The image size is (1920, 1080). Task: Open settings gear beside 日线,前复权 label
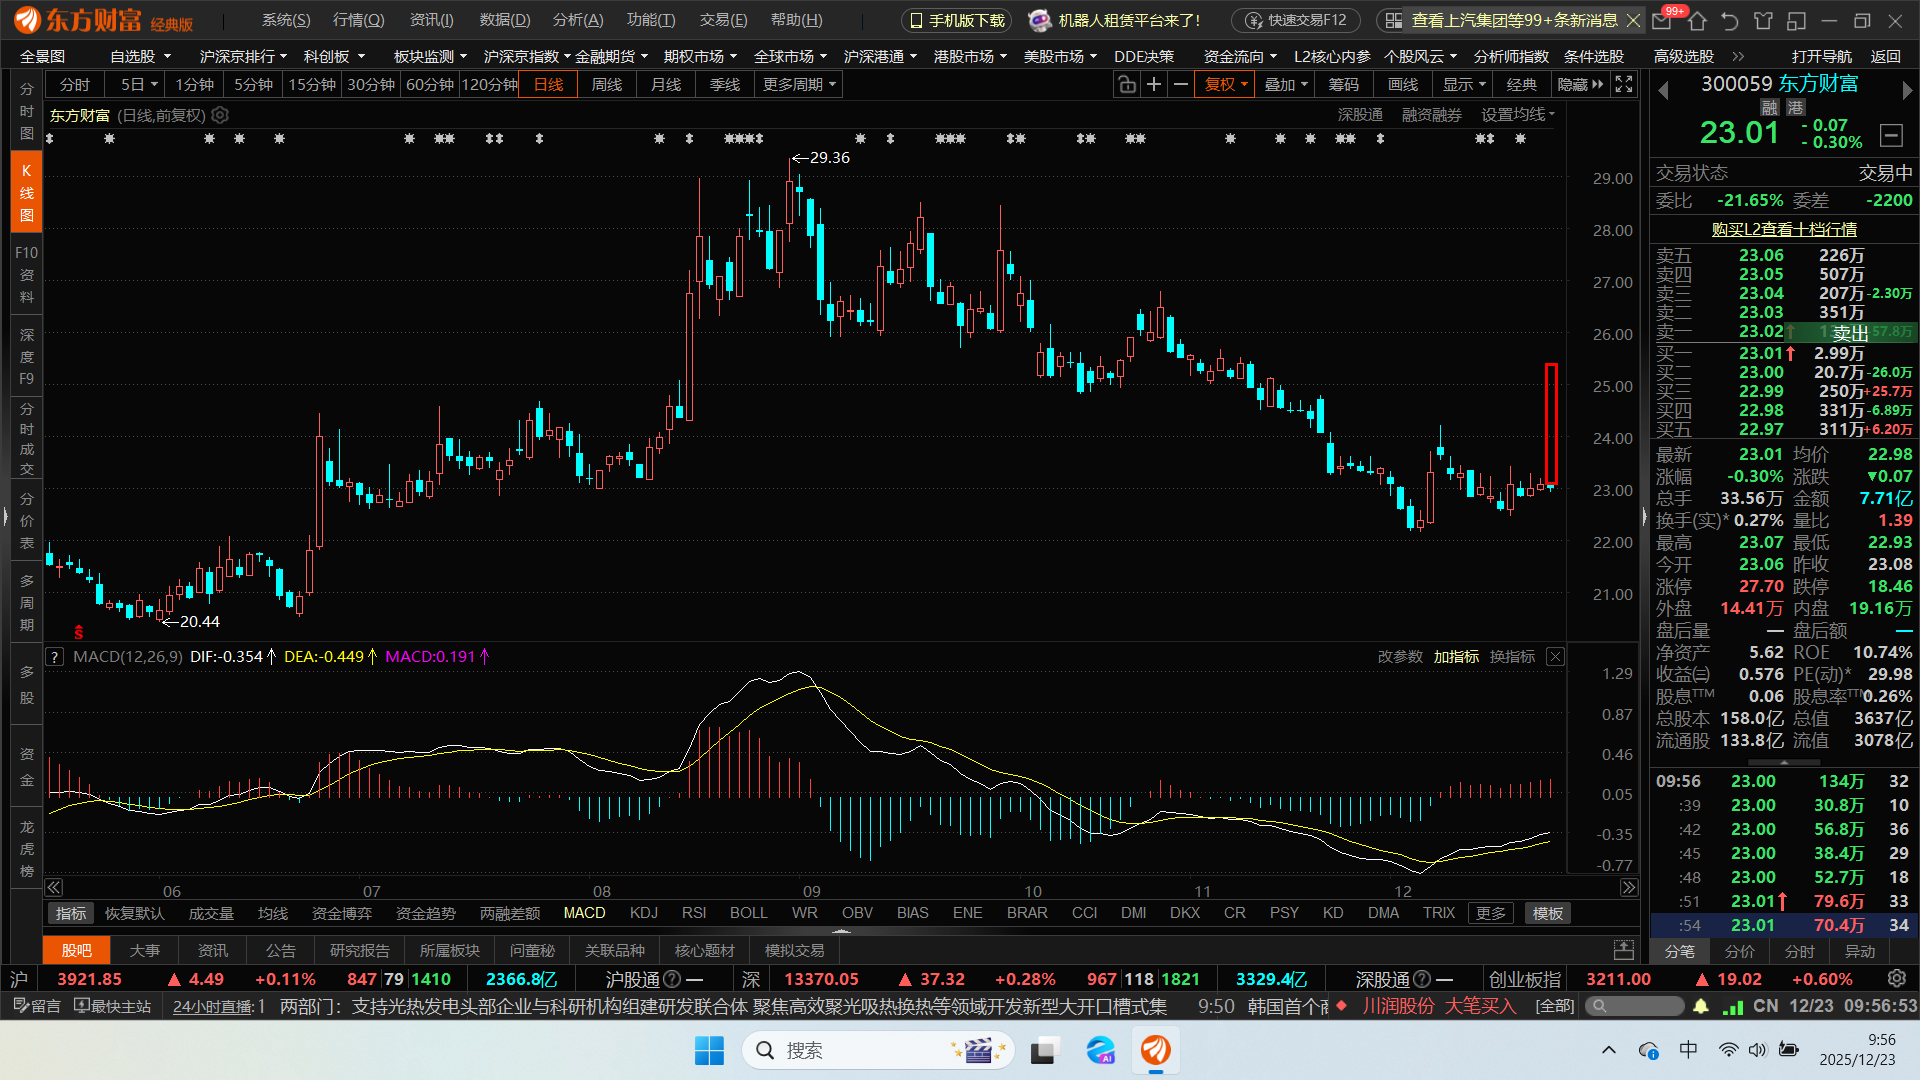(x=220, y=115)
